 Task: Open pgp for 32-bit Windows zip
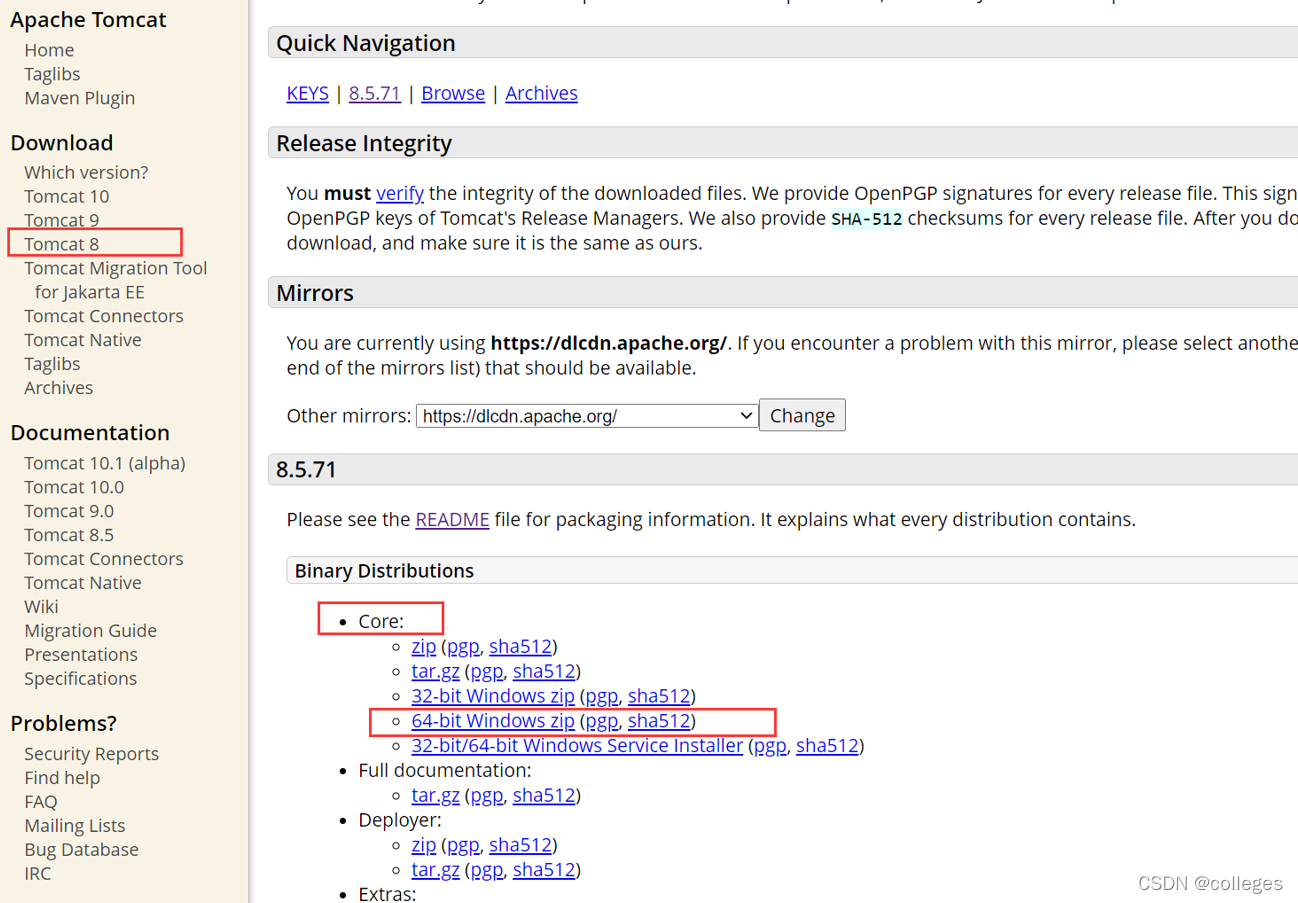pyautogui.click(x=602, y=696)
